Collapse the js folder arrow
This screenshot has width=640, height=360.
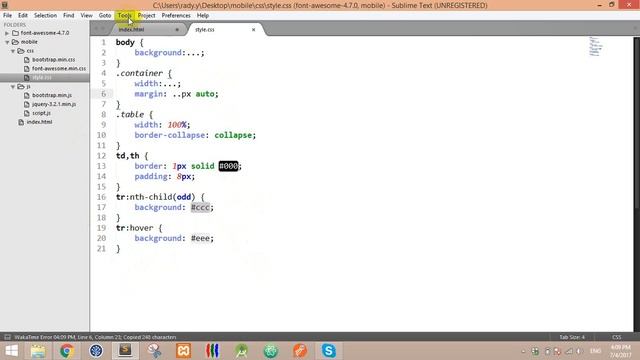pos(13,87)
